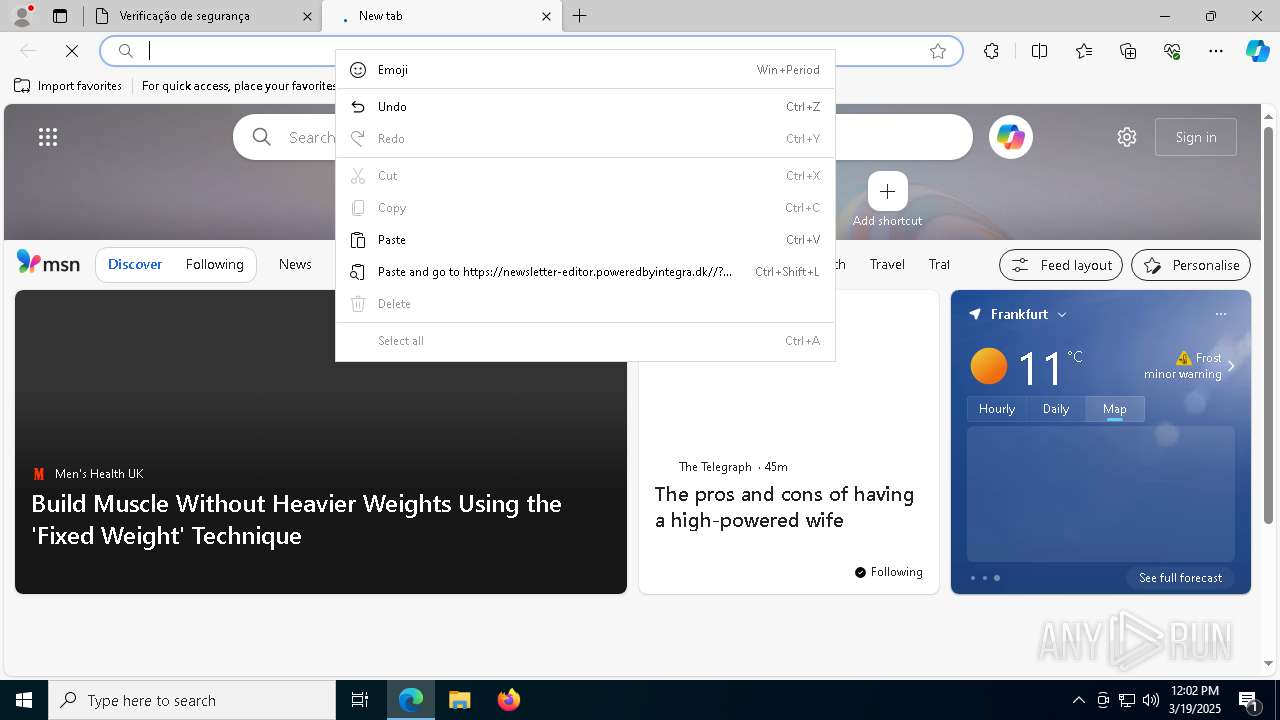Expand the Frankfurt location dropdown
The height and width of the screenshot is (720, 1280).
[x=1062, y=314]
